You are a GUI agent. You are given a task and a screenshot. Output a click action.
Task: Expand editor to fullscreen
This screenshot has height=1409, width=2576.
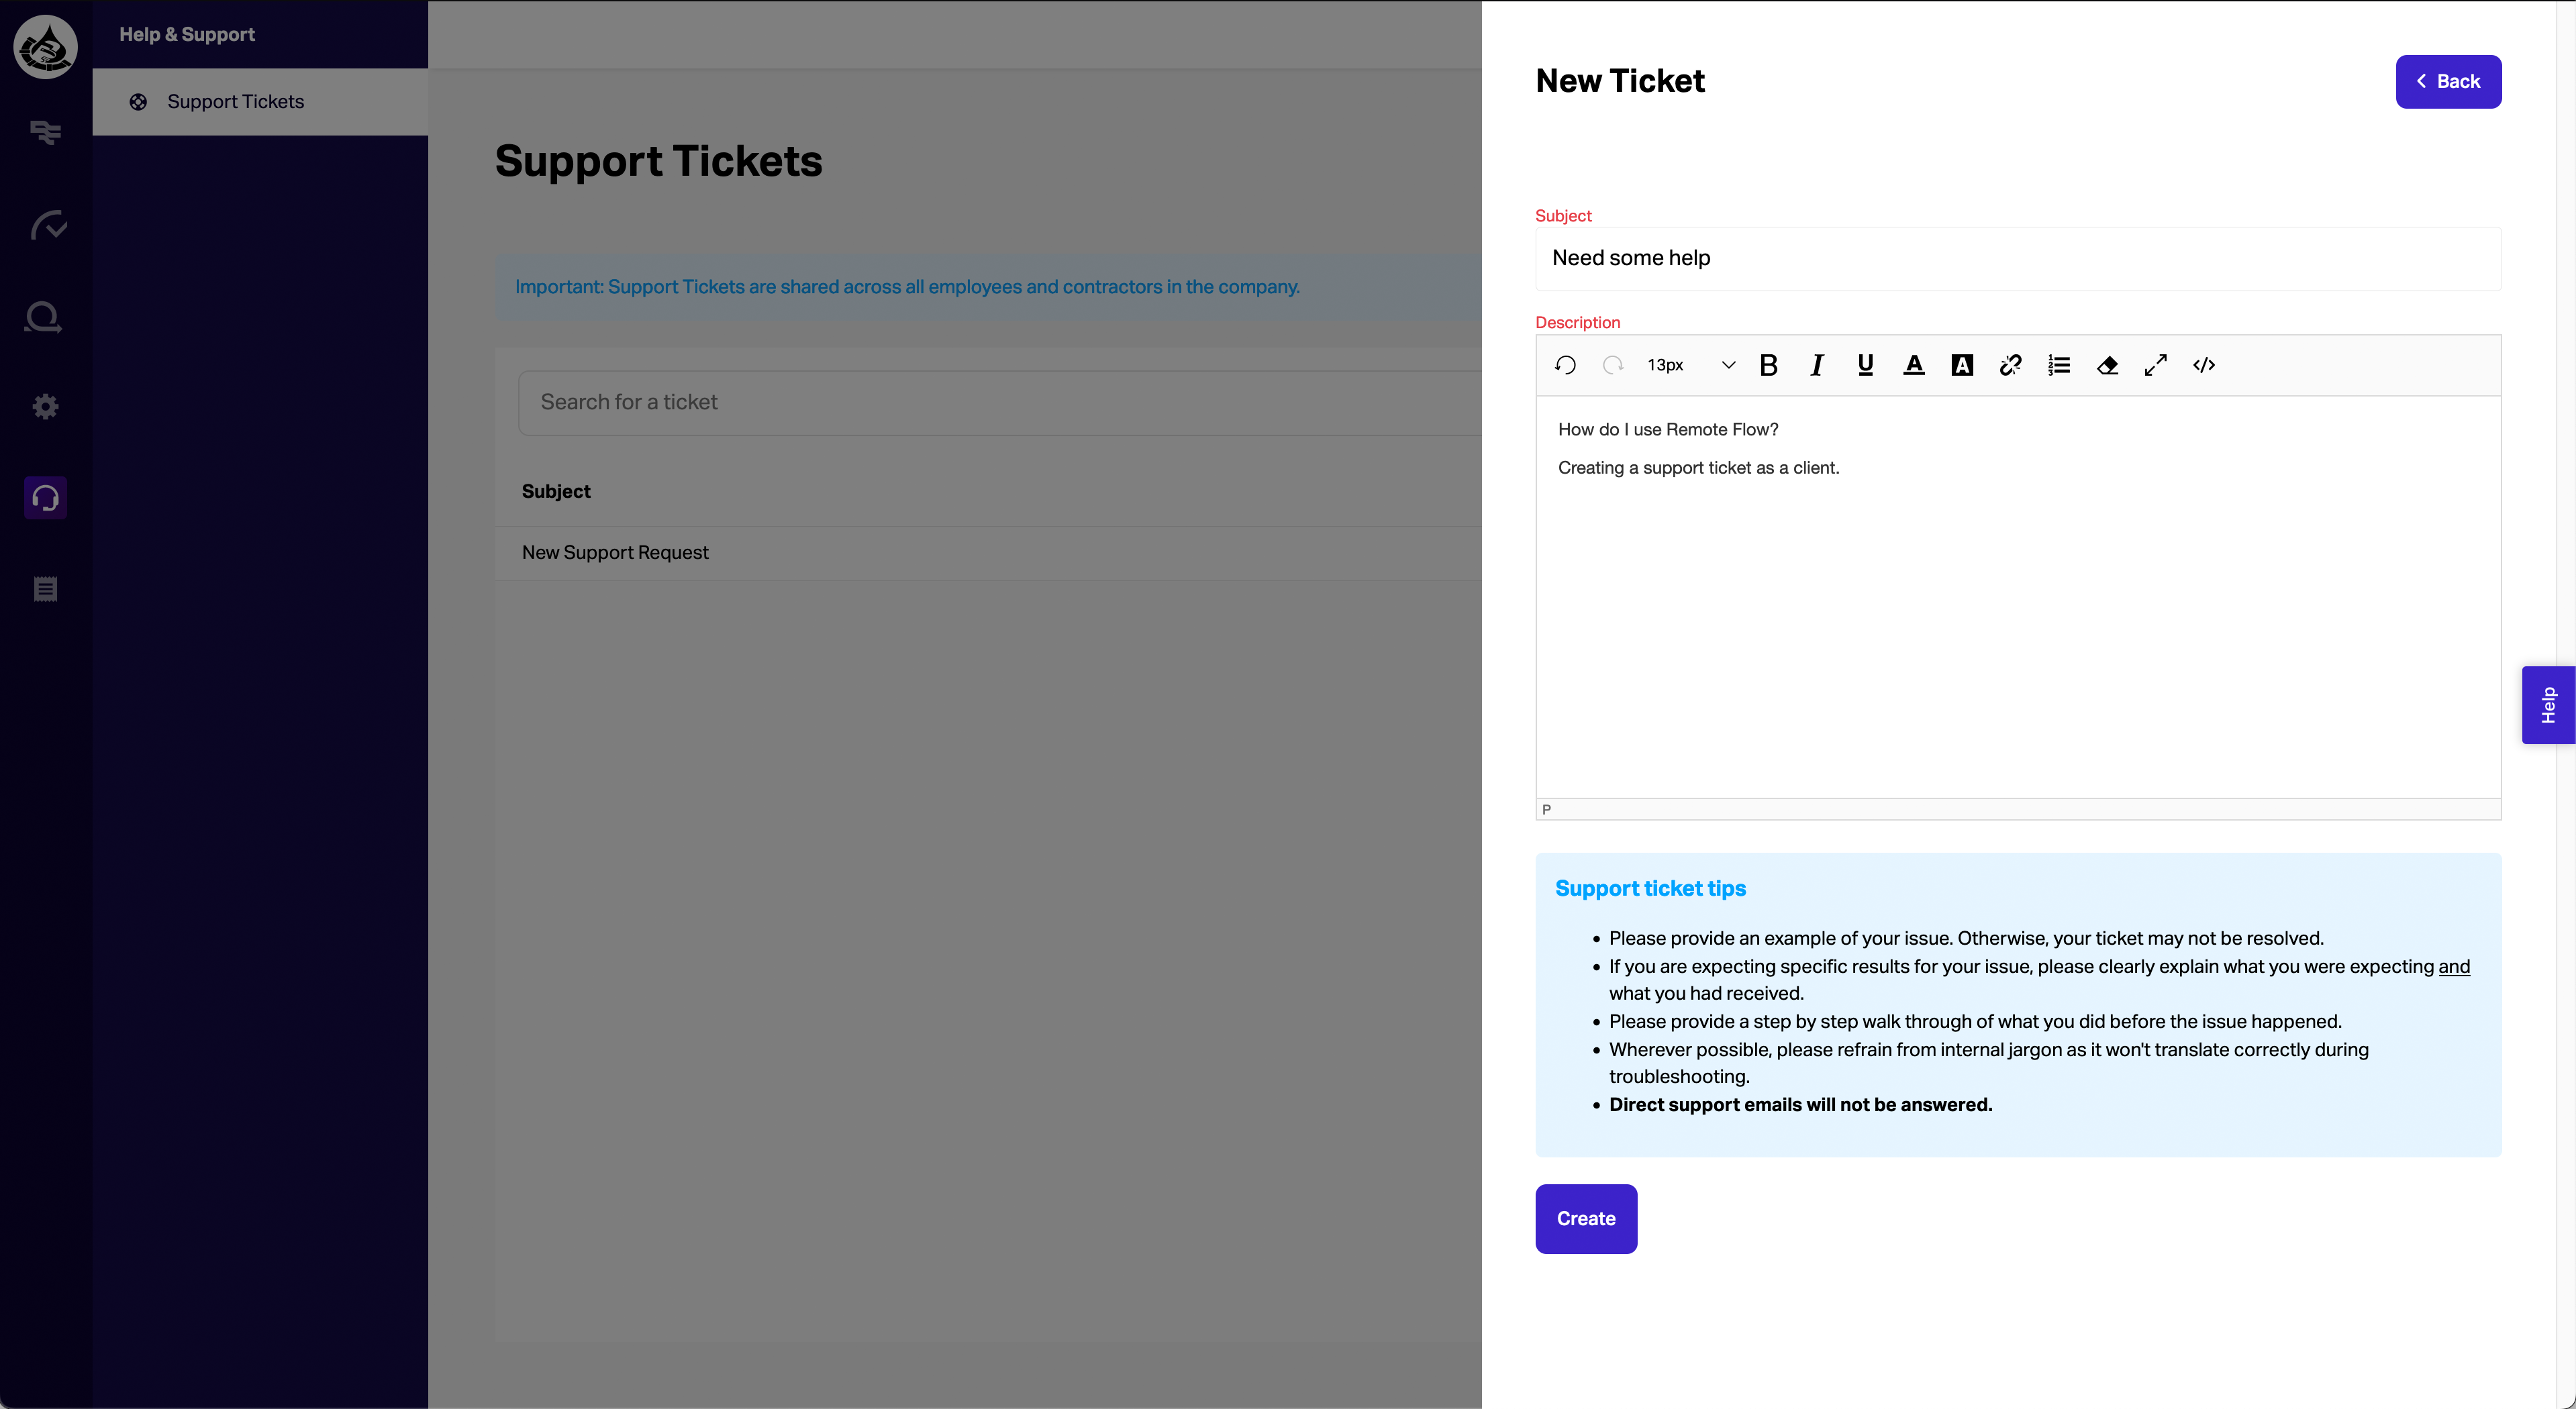[2156, 365]
